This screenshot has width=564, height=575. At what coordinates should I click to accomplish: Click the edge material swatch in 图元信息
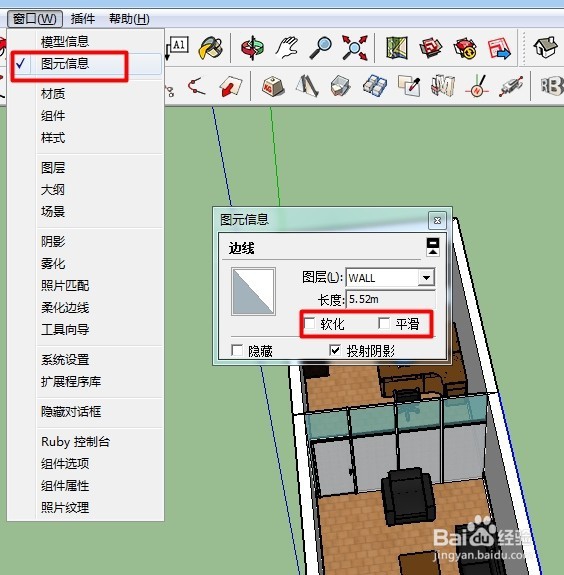tap(253, 292)
